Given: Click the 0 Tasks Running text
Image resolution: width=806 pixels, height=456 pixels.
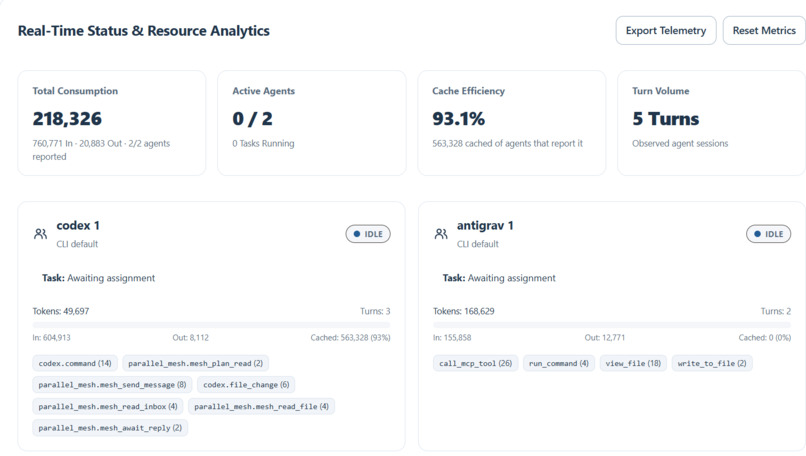Looking at the screenshot, I should [263, 143].
